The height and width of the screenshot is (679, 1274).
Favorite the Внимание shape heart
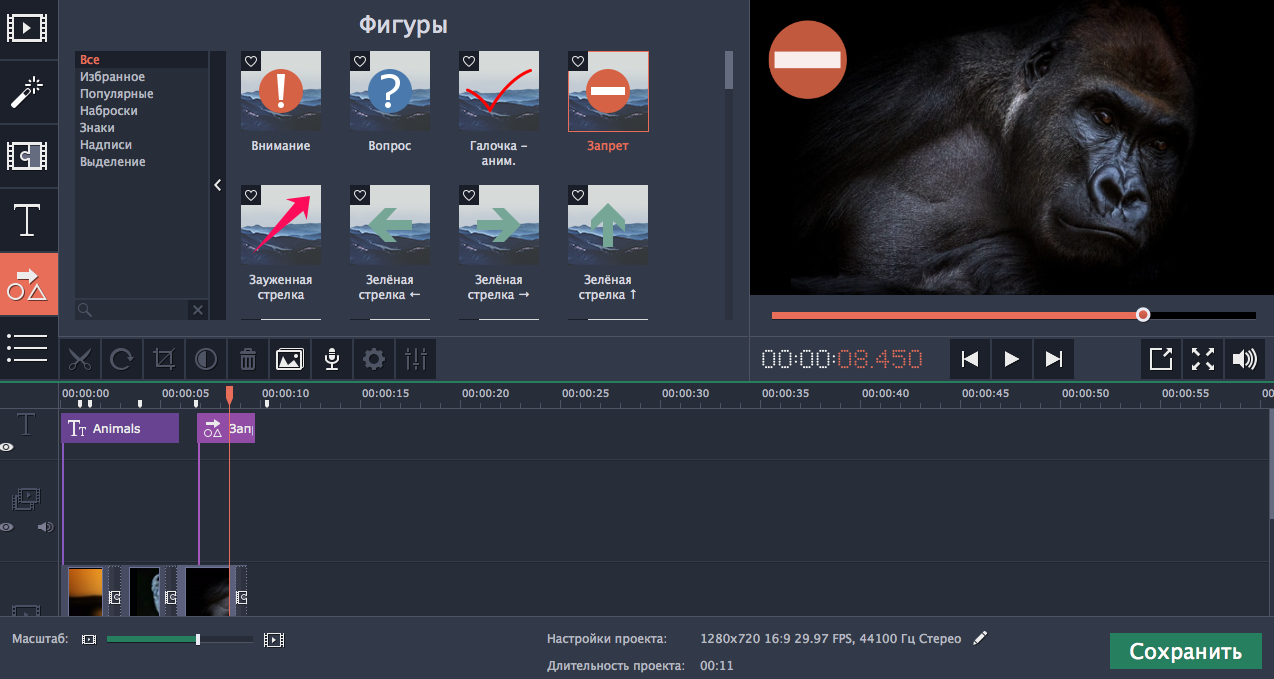[250, 61]
